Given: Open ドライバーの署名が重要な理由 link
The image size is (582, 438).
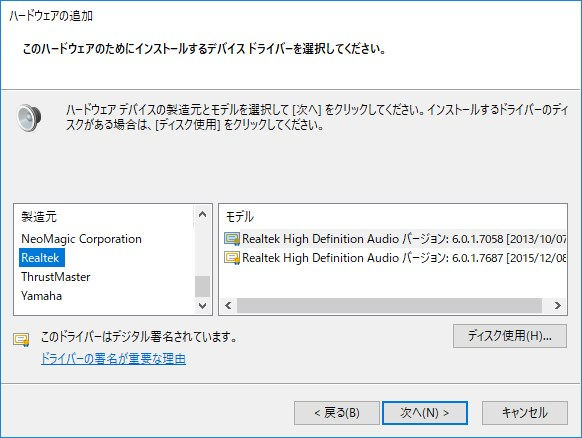Looking at the screenshot, I should click(113, 359).
